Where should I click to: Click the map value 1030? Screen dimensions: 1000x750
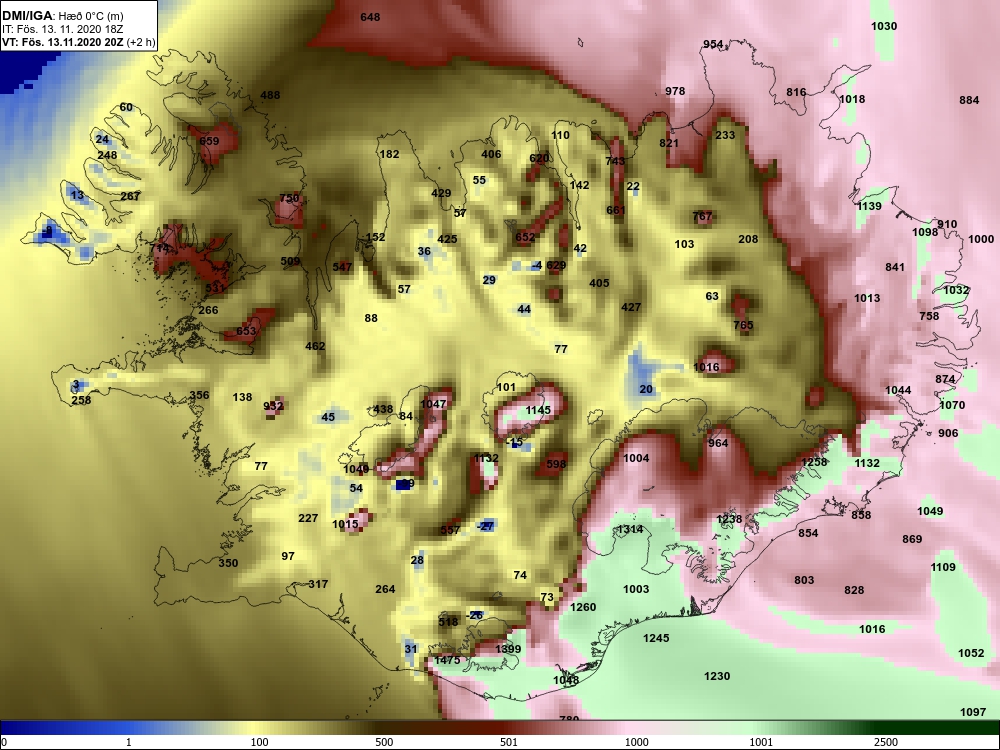point(884,26)
